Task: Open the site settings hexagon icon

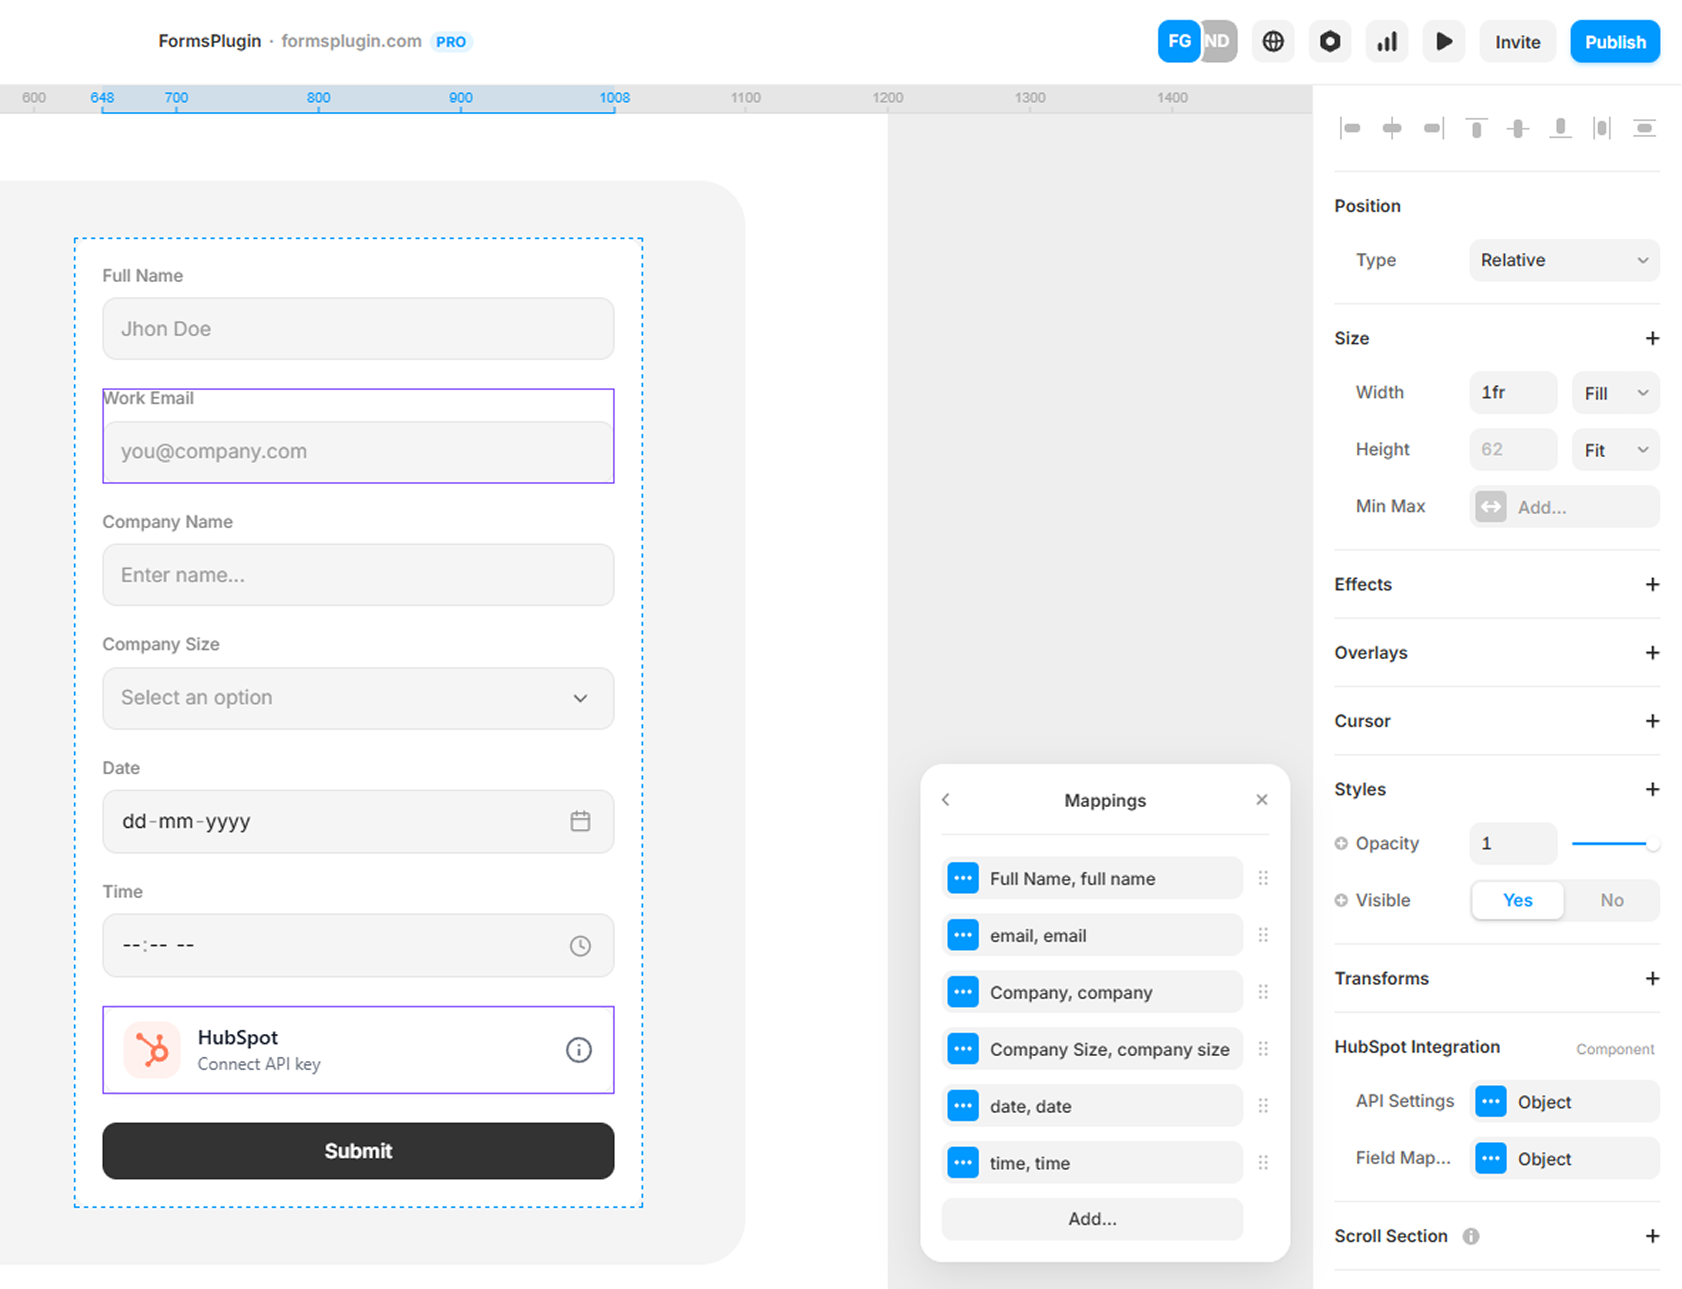Action: [1330, 41]
